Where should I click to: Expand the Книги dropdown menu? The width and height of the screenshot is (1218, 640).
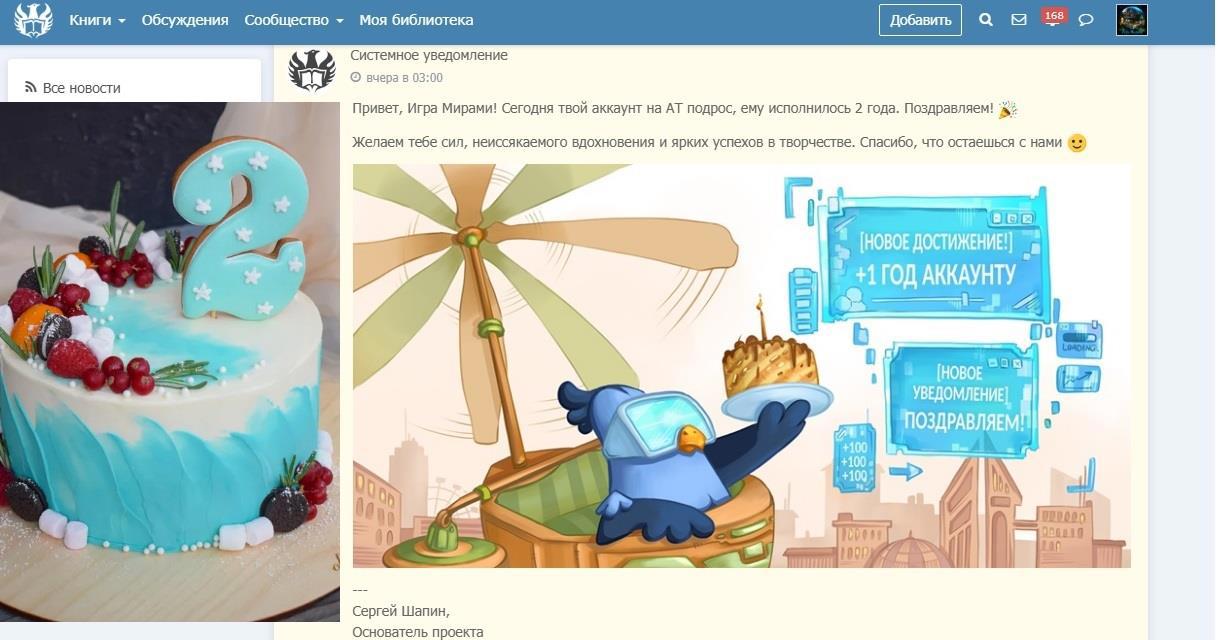tap(97, 20)
